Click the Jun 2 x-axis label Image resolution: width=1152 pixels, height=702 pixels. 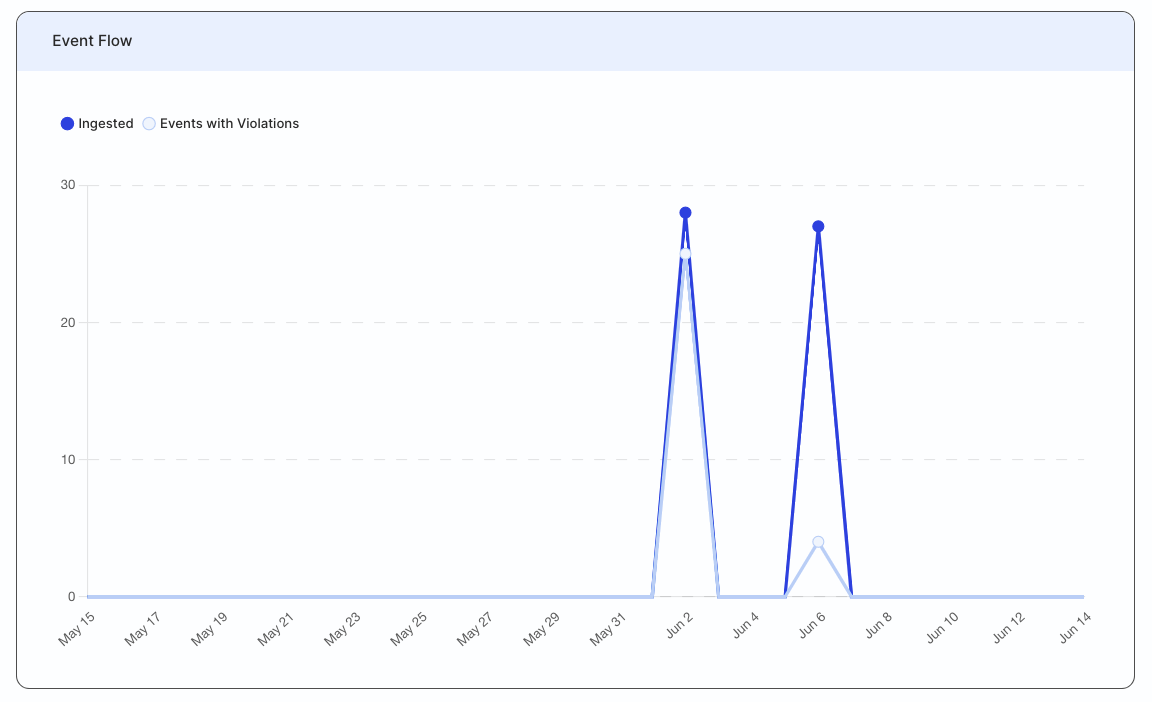click(x=679, y=625)
